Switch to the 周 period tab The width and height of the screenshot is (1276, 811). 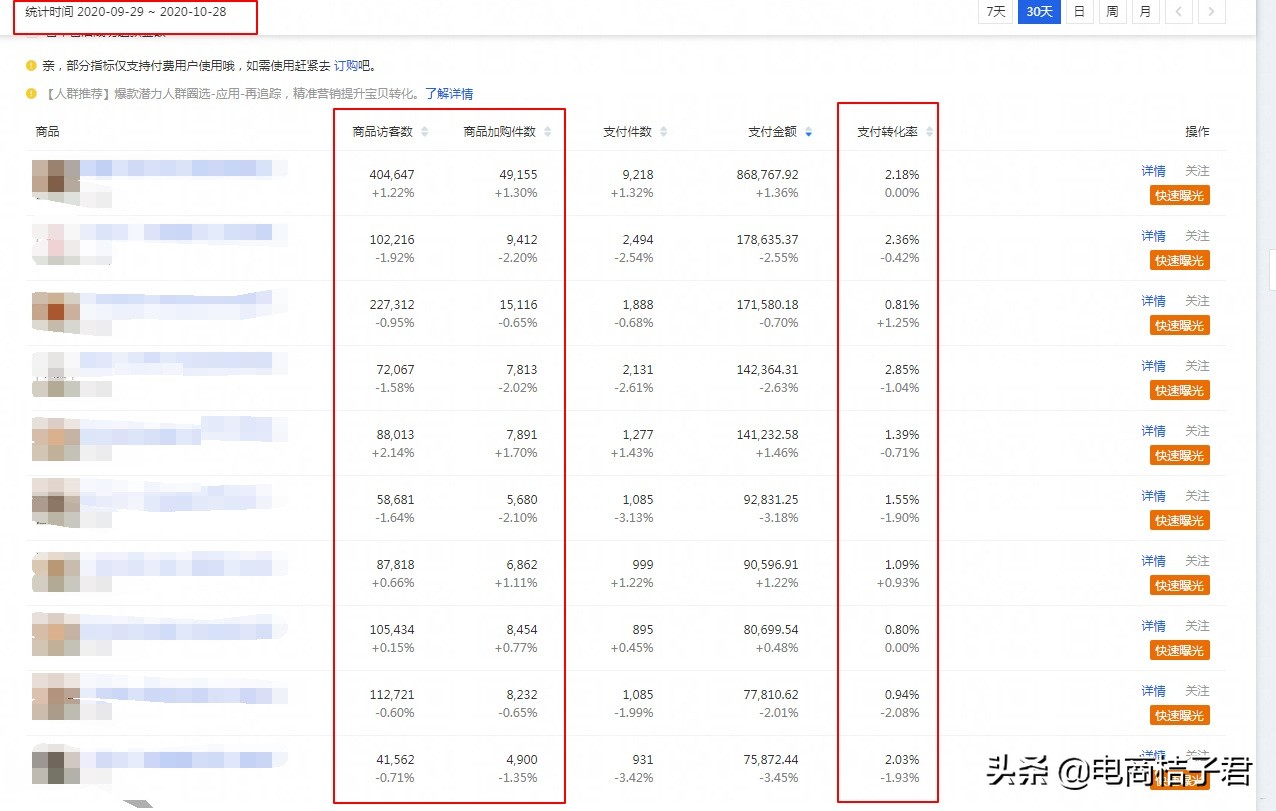click(x=1112, y=12)
